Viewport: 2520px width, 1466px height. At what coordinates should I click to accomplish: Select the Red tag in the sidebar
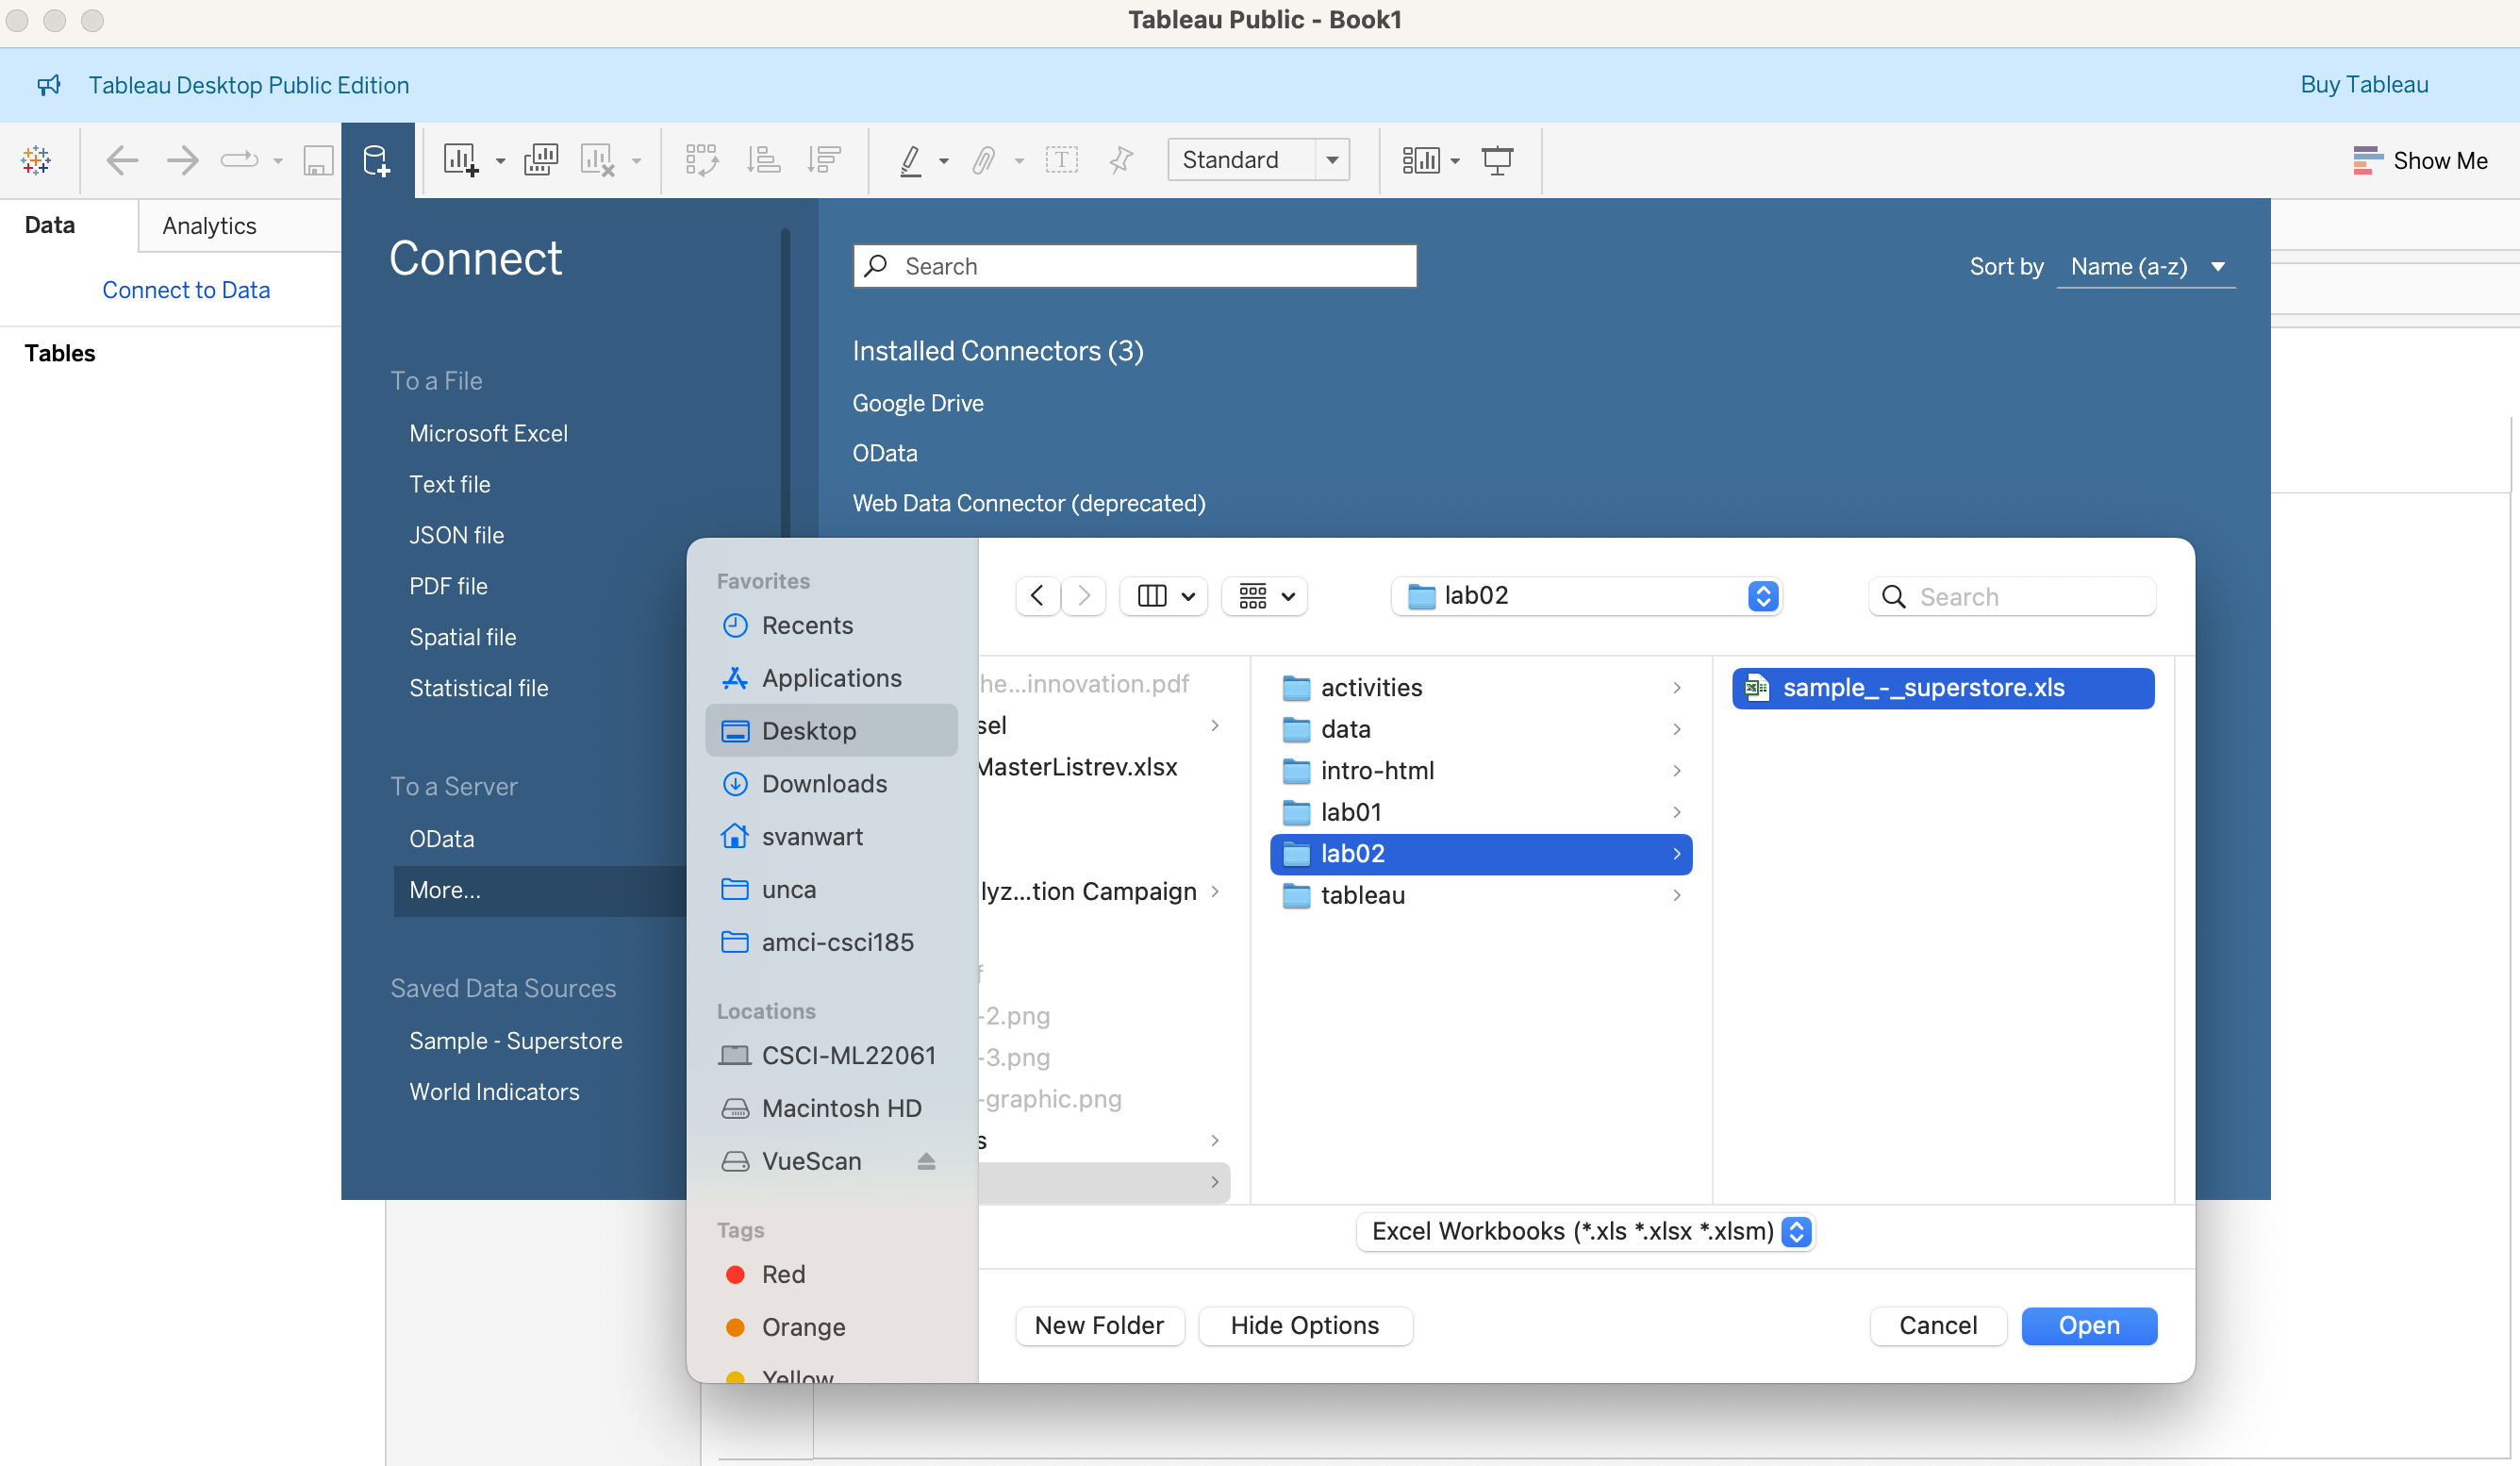click(x=782, y=1274)
